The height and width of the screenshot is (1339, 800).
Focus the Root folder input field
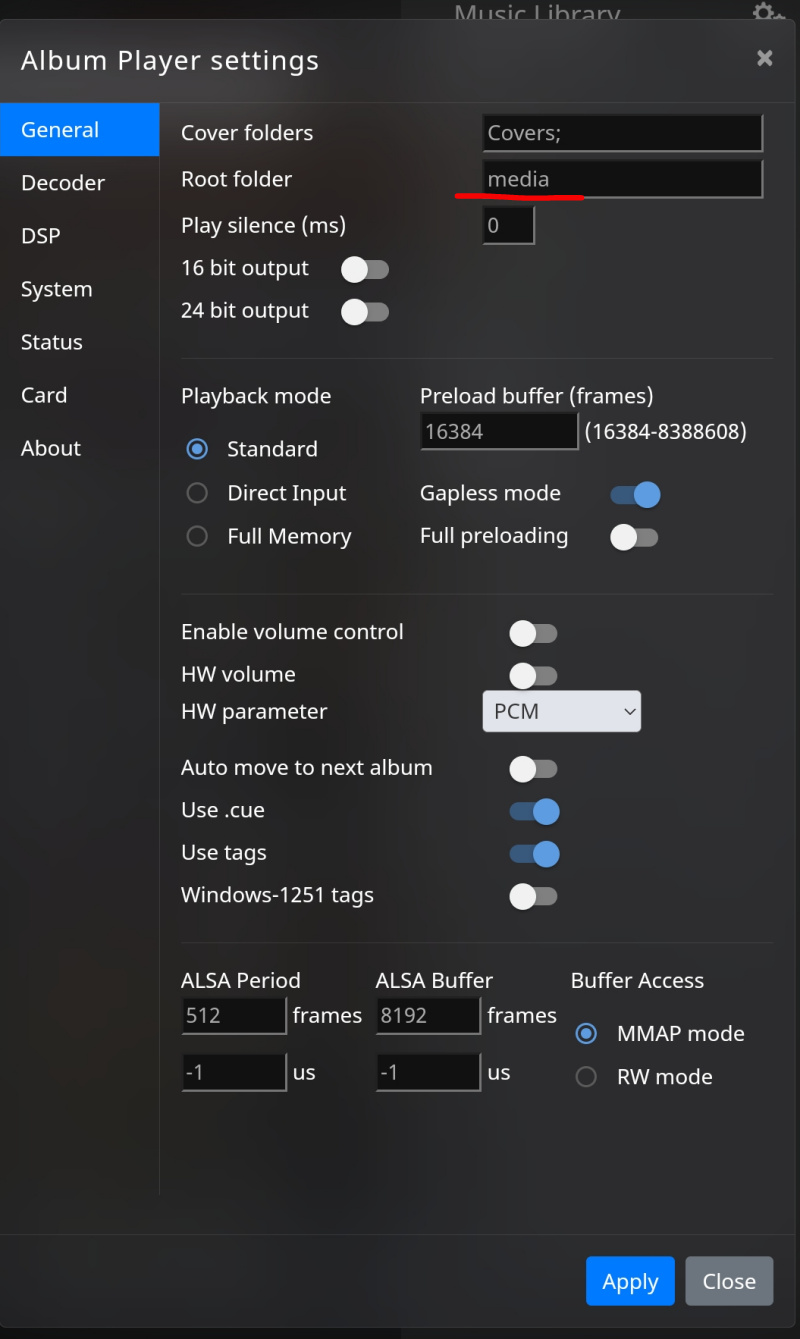[x=623, y=179]
